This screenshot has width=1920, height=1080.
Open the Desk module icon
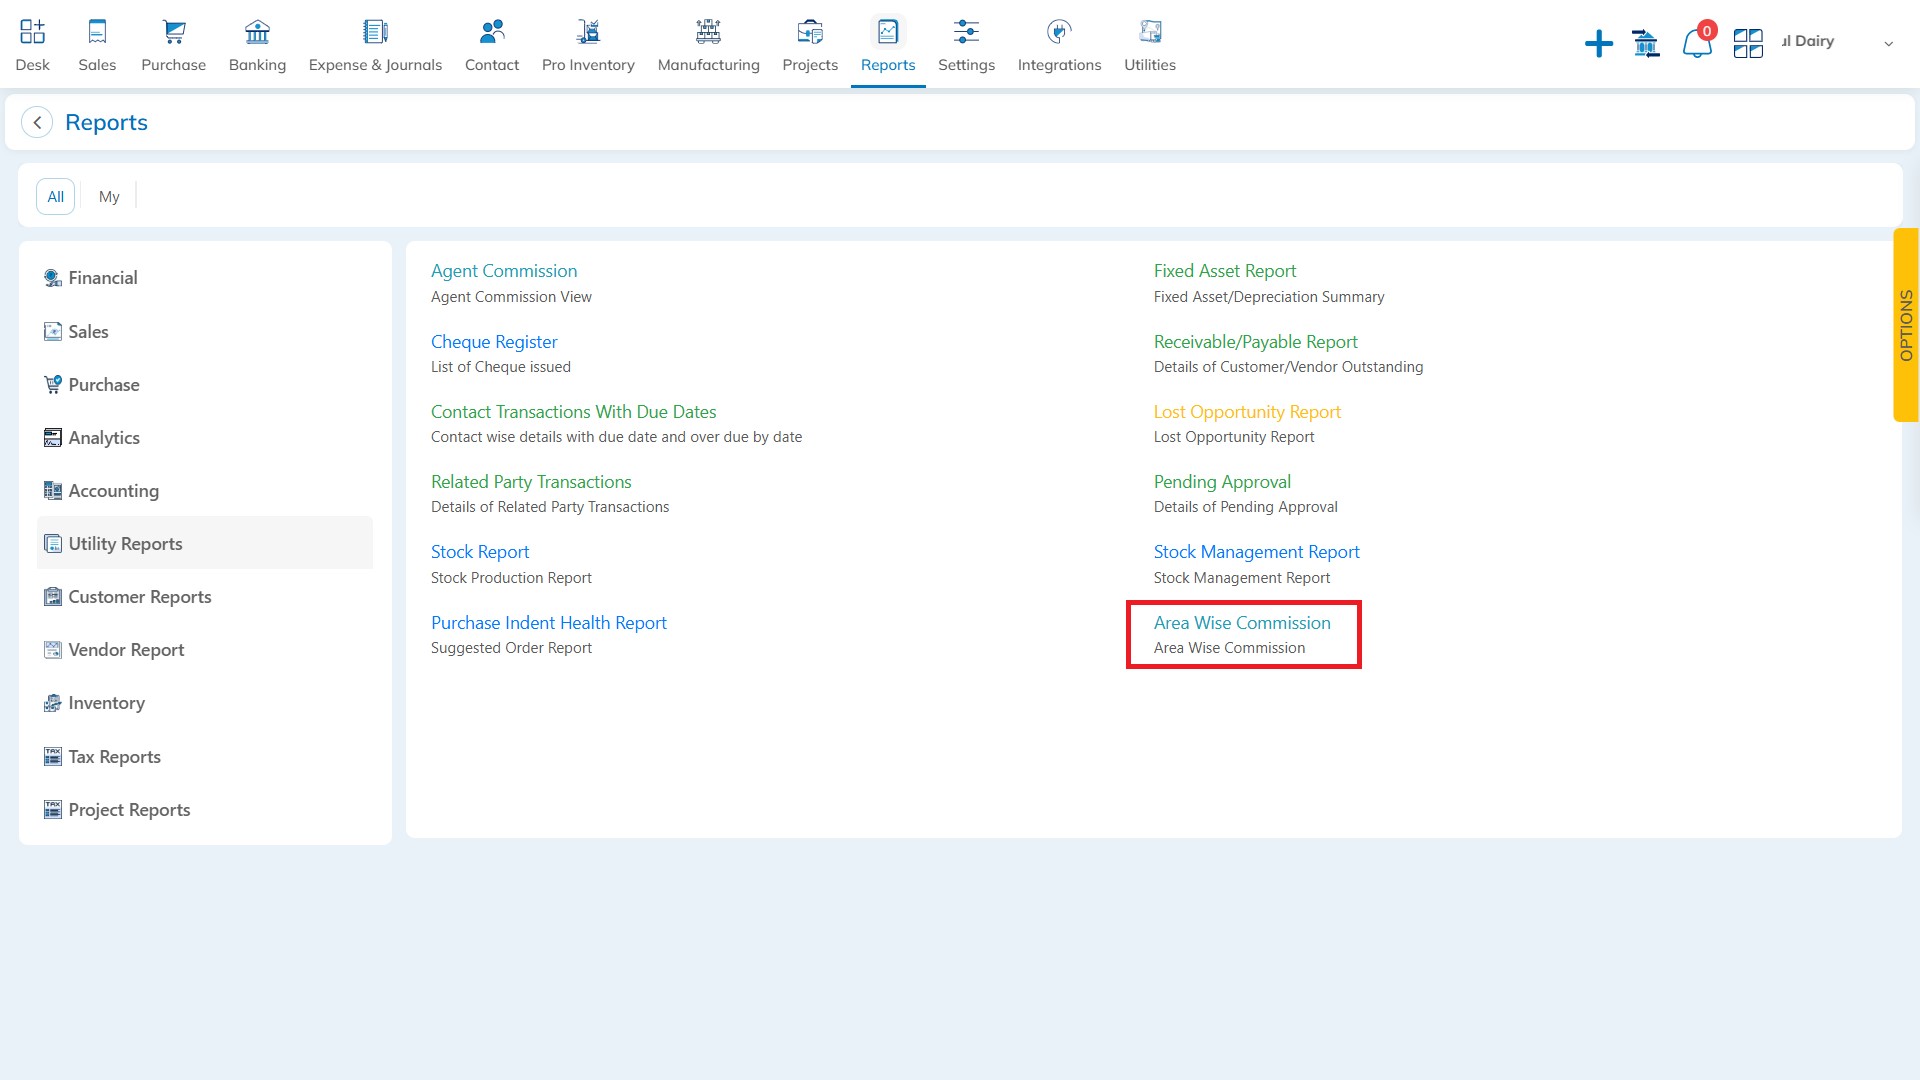coord(32,32)
